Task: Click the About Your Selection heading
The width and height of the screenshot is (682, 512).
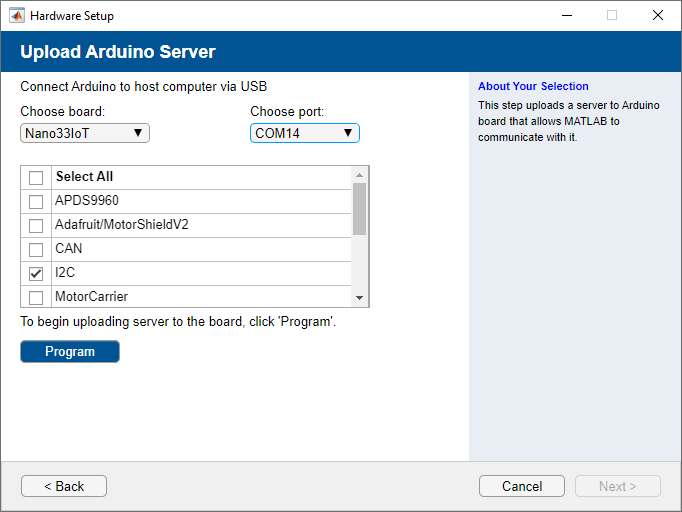Action: (533, 87)
